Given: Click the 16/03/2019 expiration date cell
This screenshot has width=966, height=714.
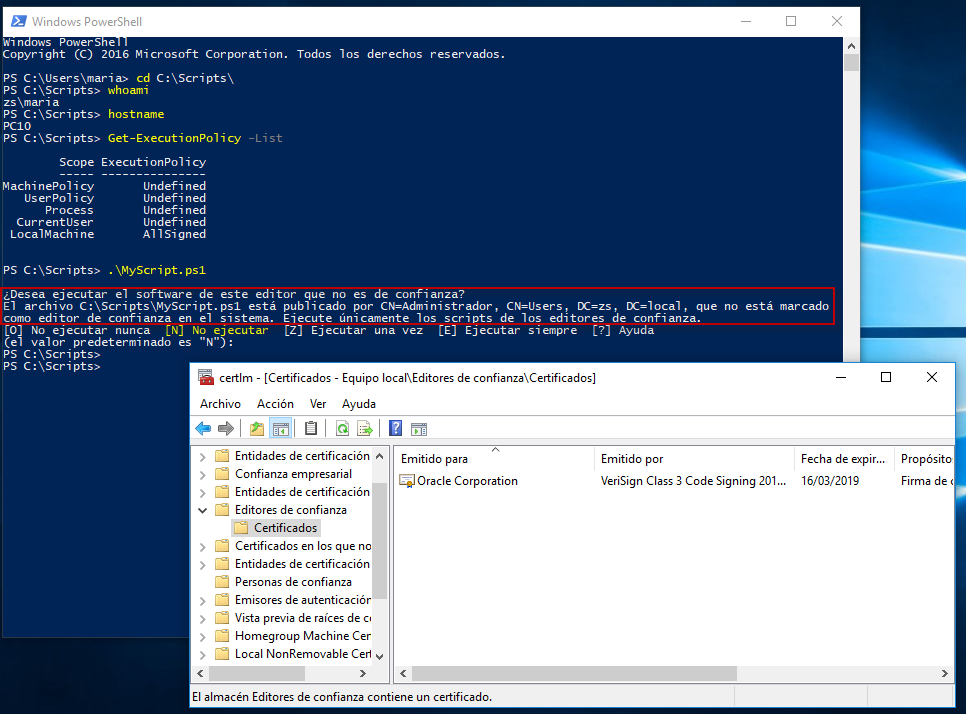Looking at the screenshot, I should (830, 481).
